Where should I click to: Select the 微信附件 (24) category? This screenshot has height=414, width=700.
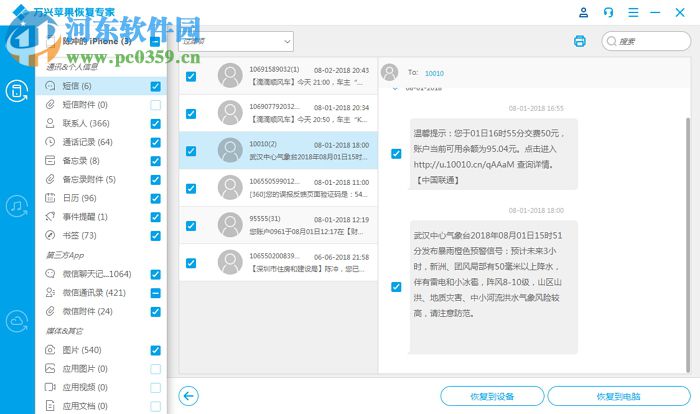[x=101, y=311]
